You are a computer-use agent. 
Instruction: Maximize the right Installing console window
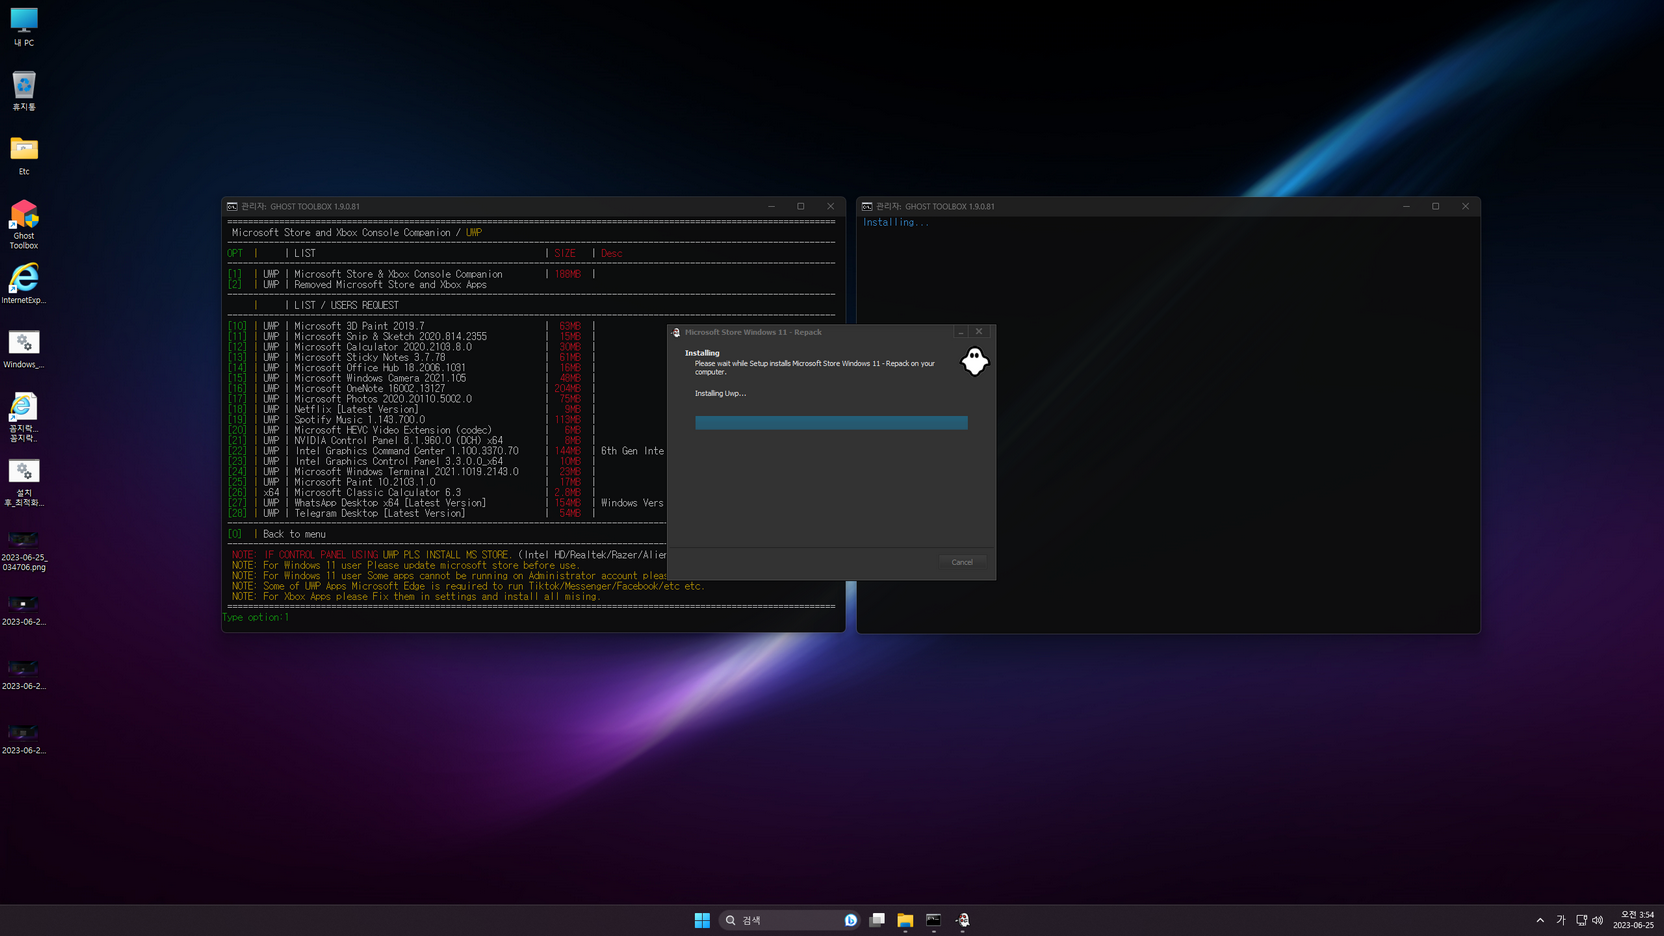pos(1436,207)
